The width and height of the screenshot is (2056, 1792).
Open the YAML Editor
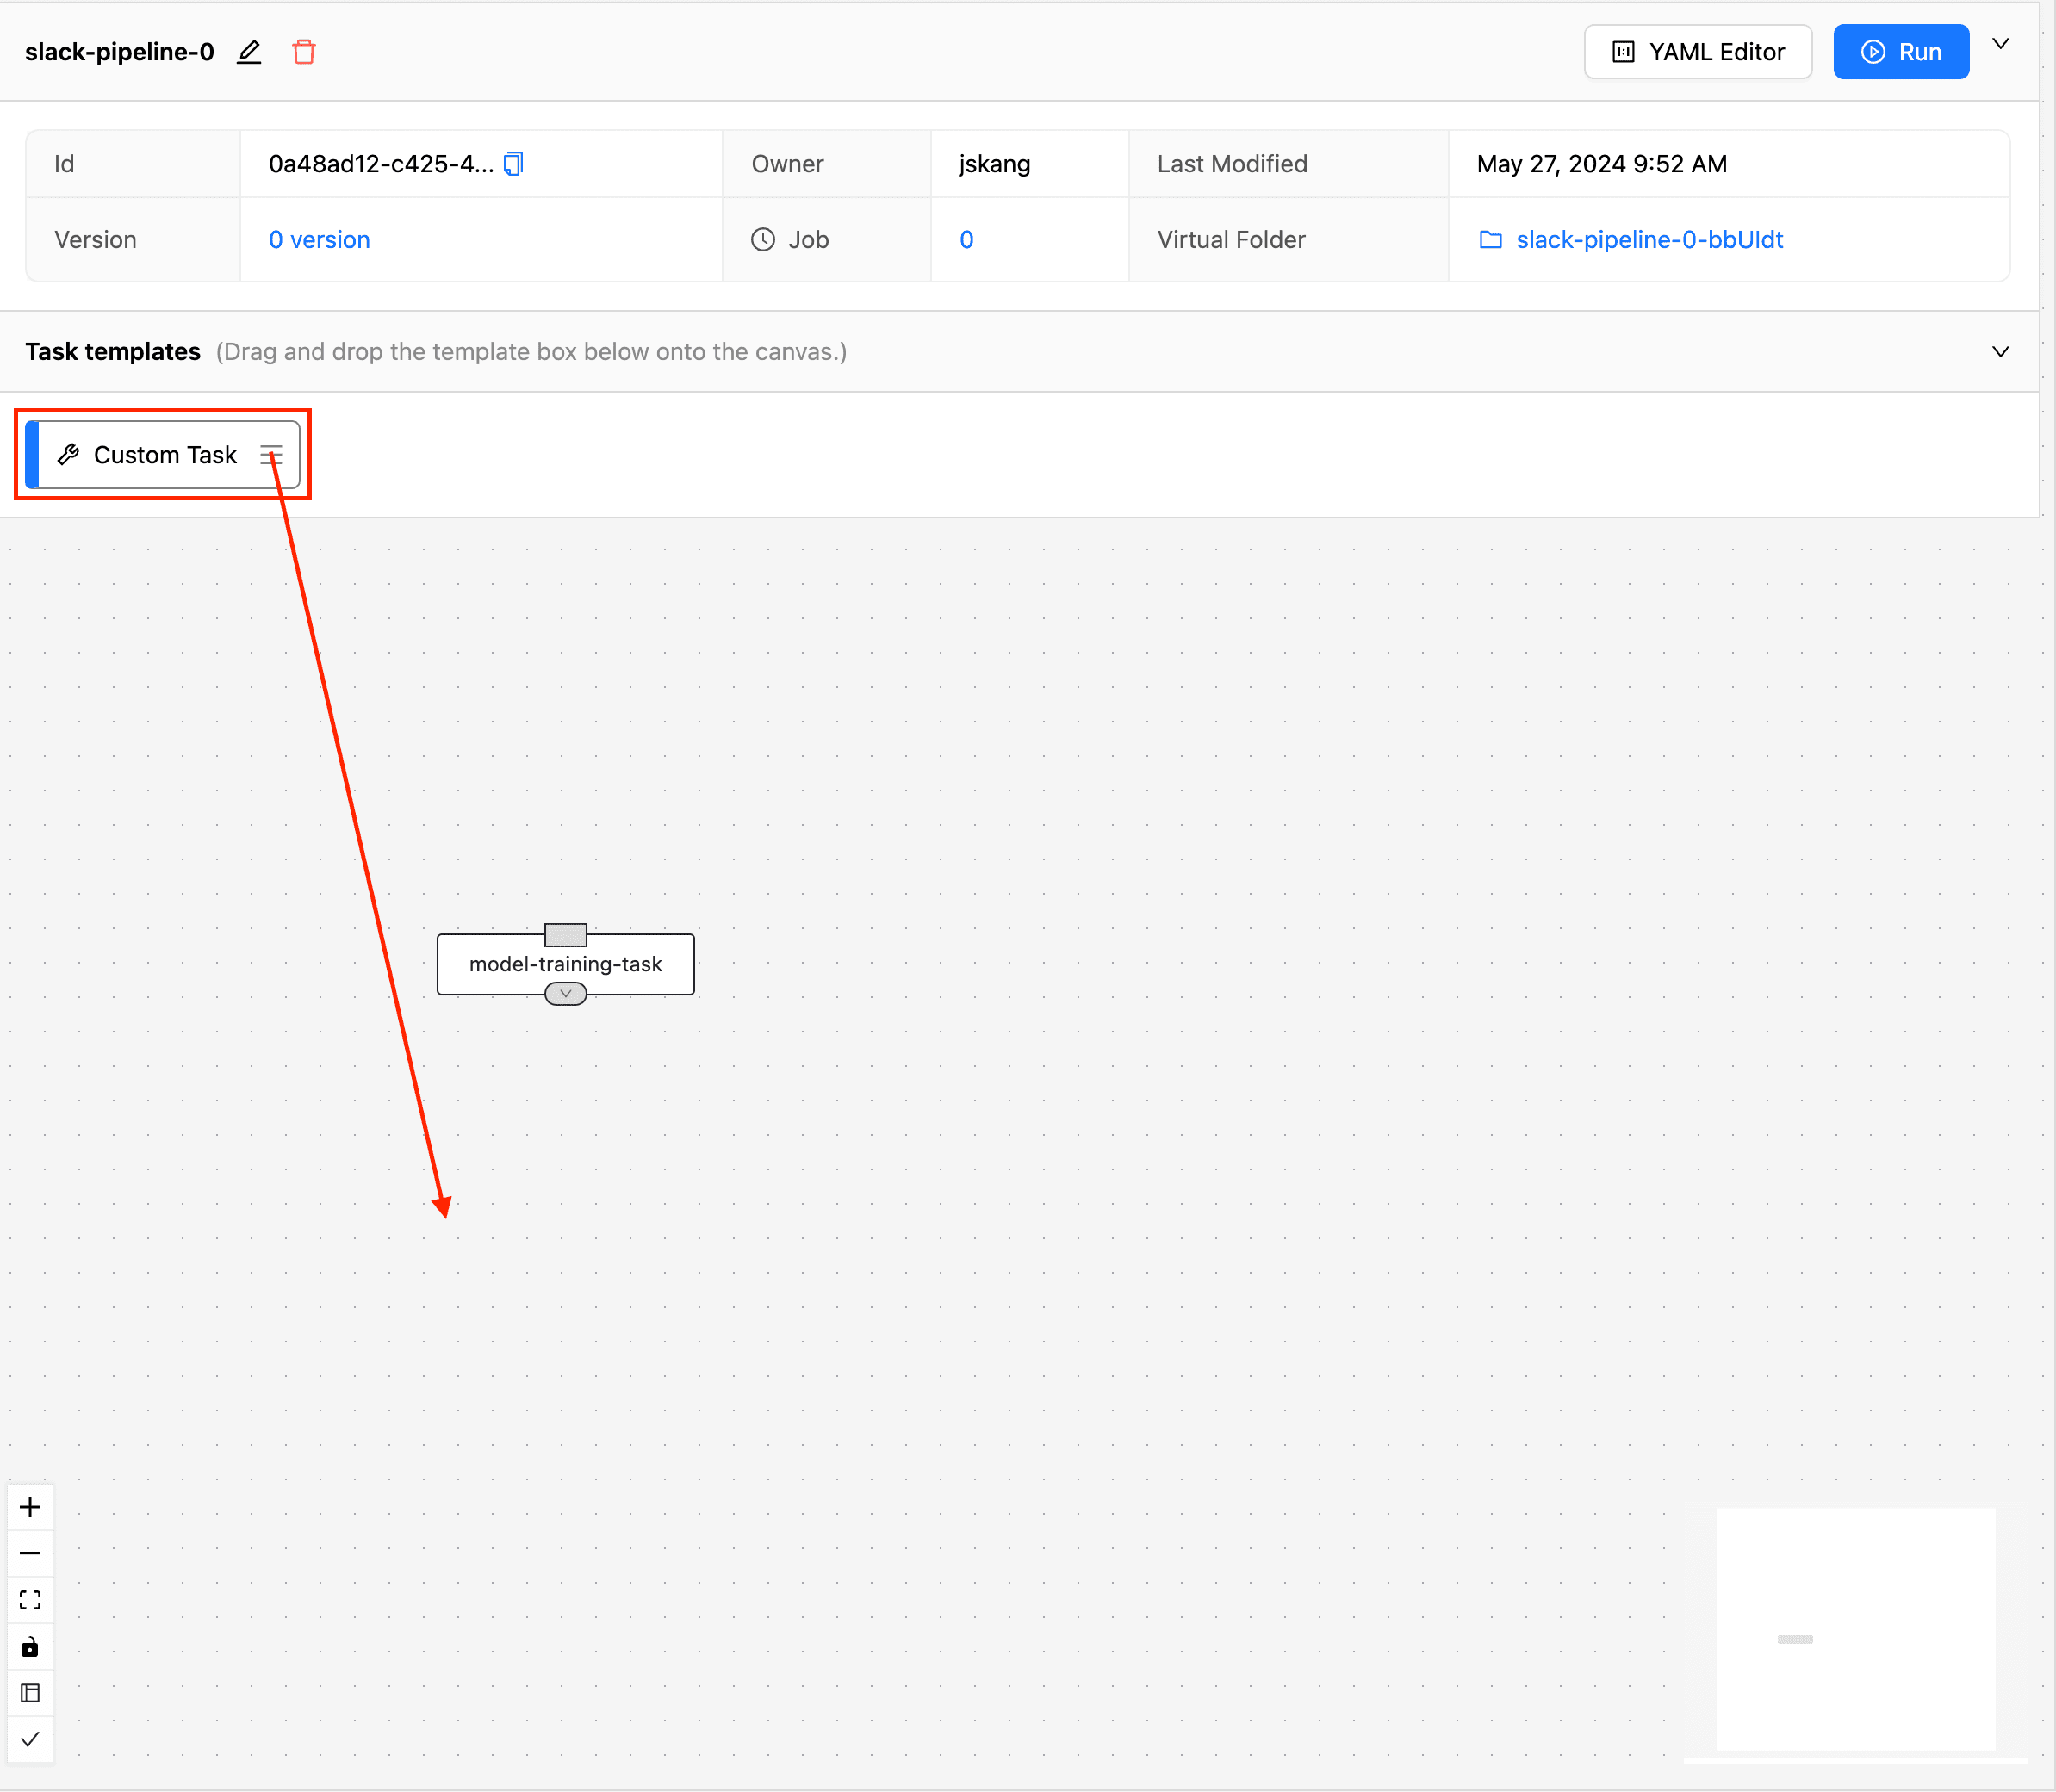pos(1698,52)
